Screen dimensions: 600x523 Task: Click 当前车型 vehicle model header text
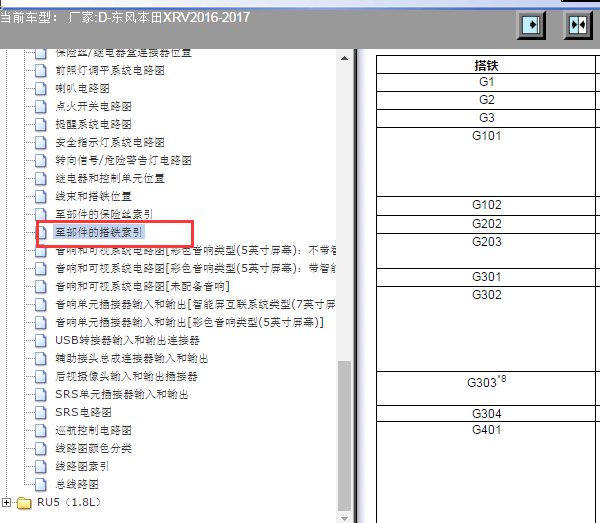click(125, 18)
